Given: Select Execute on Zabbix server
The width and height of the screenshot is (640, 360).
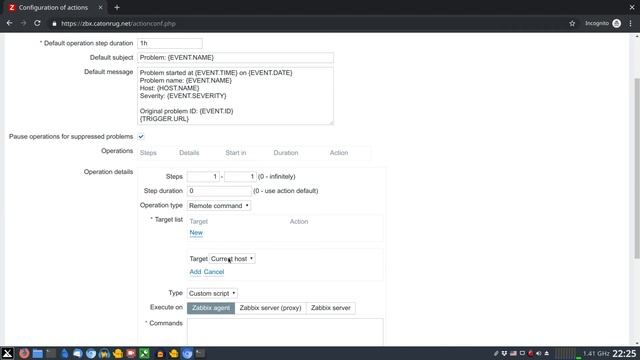Looking at the screenshot, I should point(331,308).
